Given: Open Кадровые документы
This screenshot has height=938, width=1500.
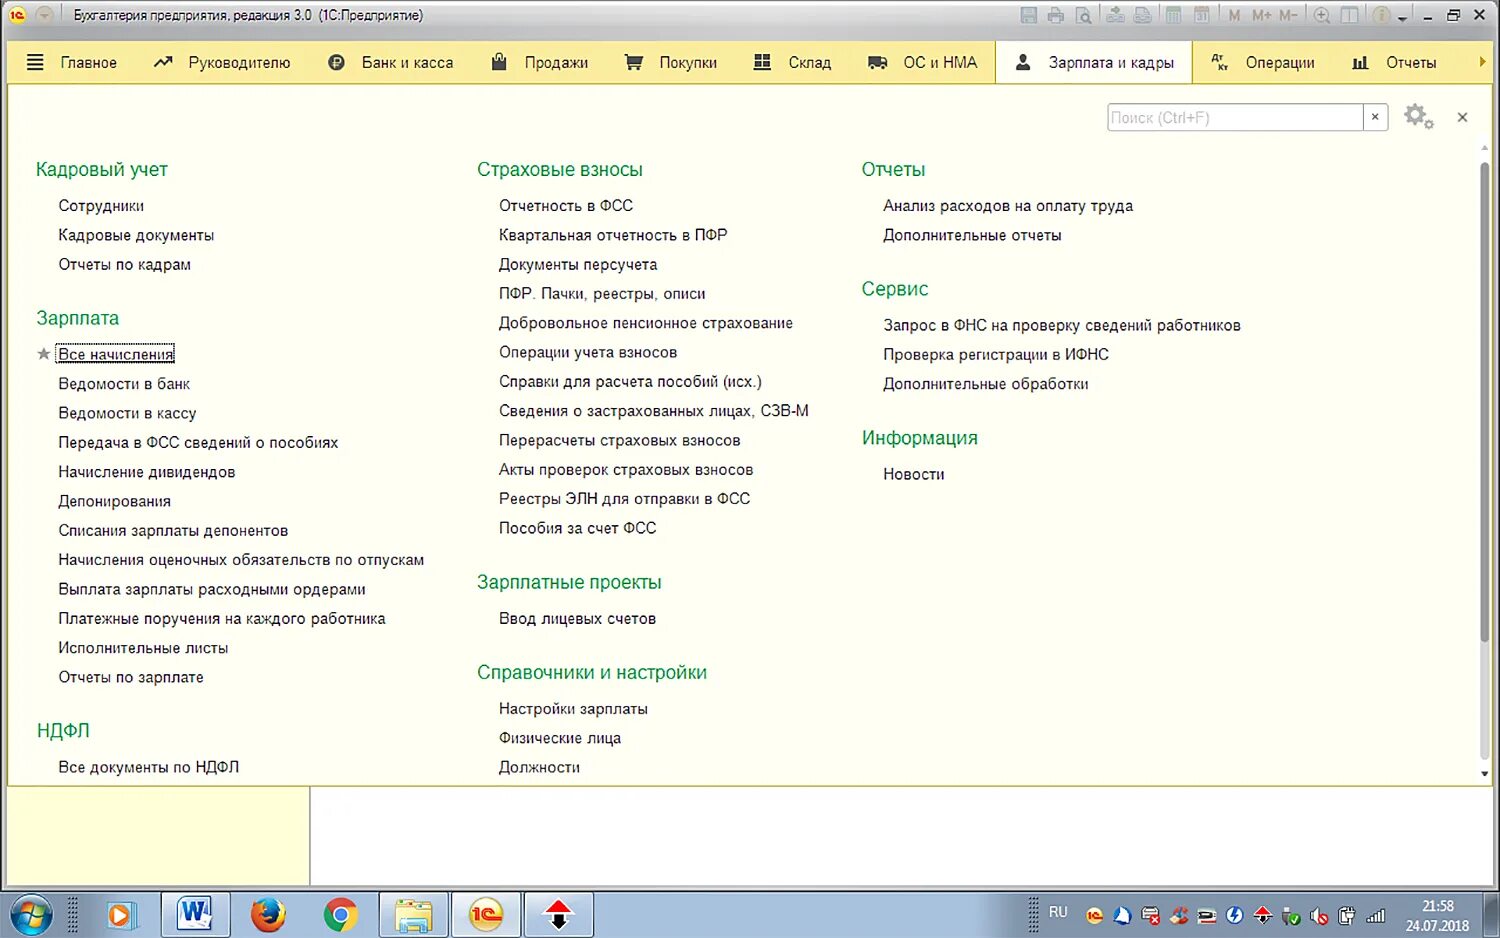Looking at the screenshot, I should pyautogui.click(x=136, y=235).
